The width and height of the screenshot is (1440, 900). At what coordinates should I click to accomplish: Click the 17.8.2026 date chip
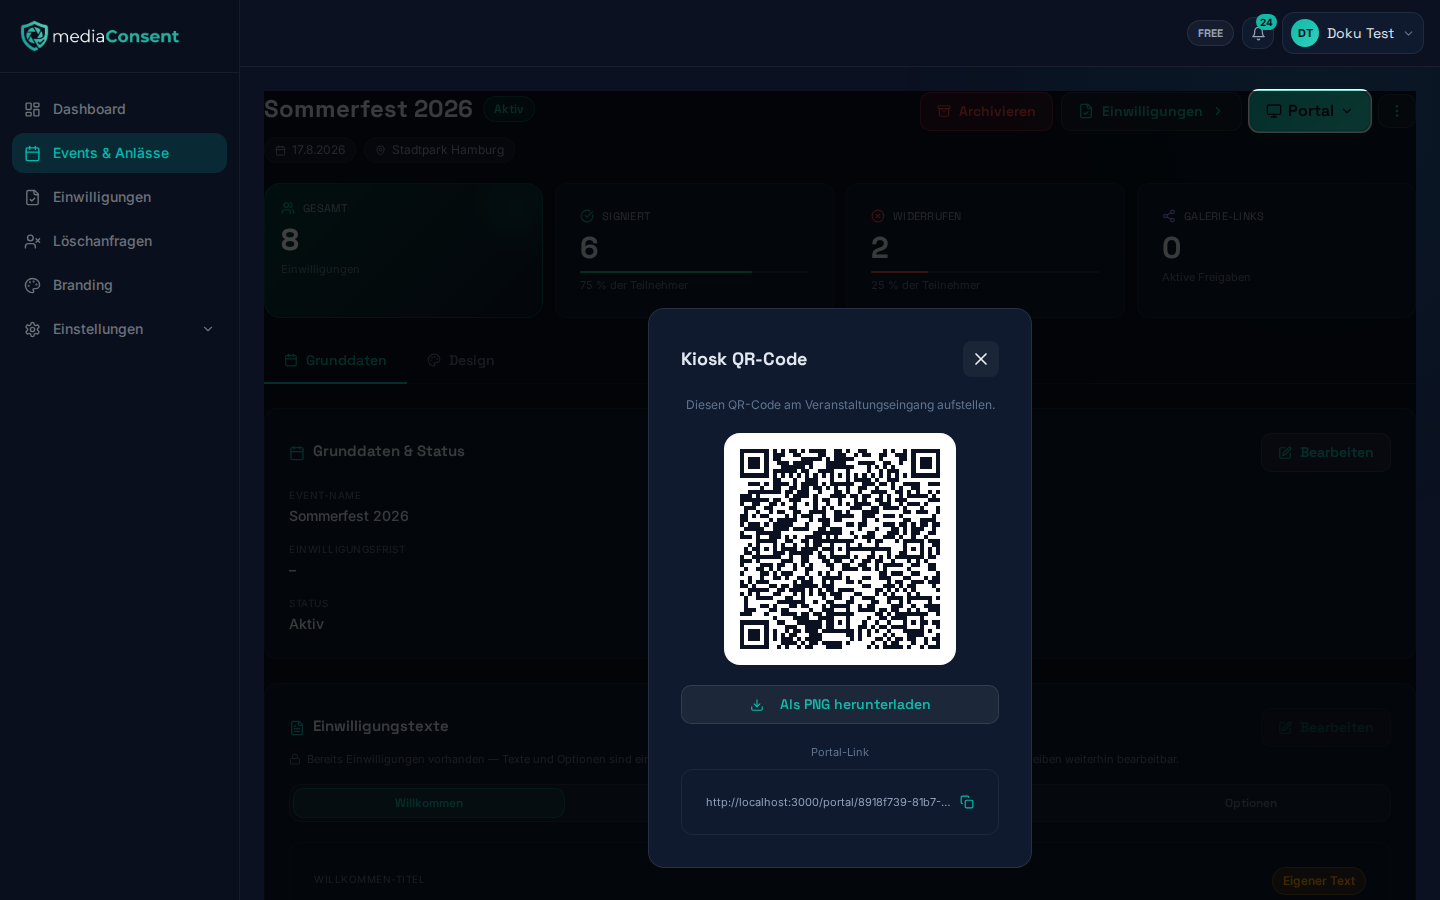click(310, 150)
